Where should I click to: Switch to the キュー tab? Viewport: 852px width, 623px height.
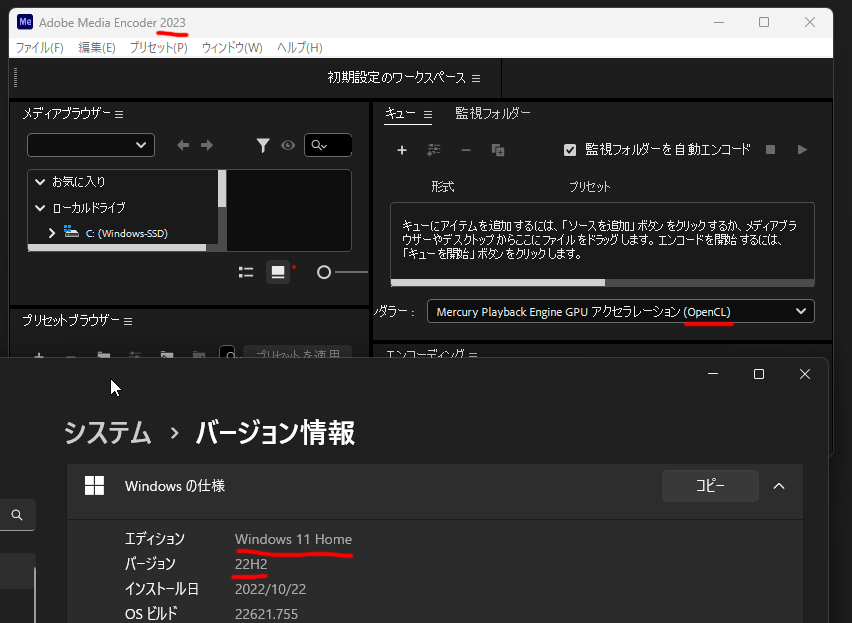coord(400,114)
